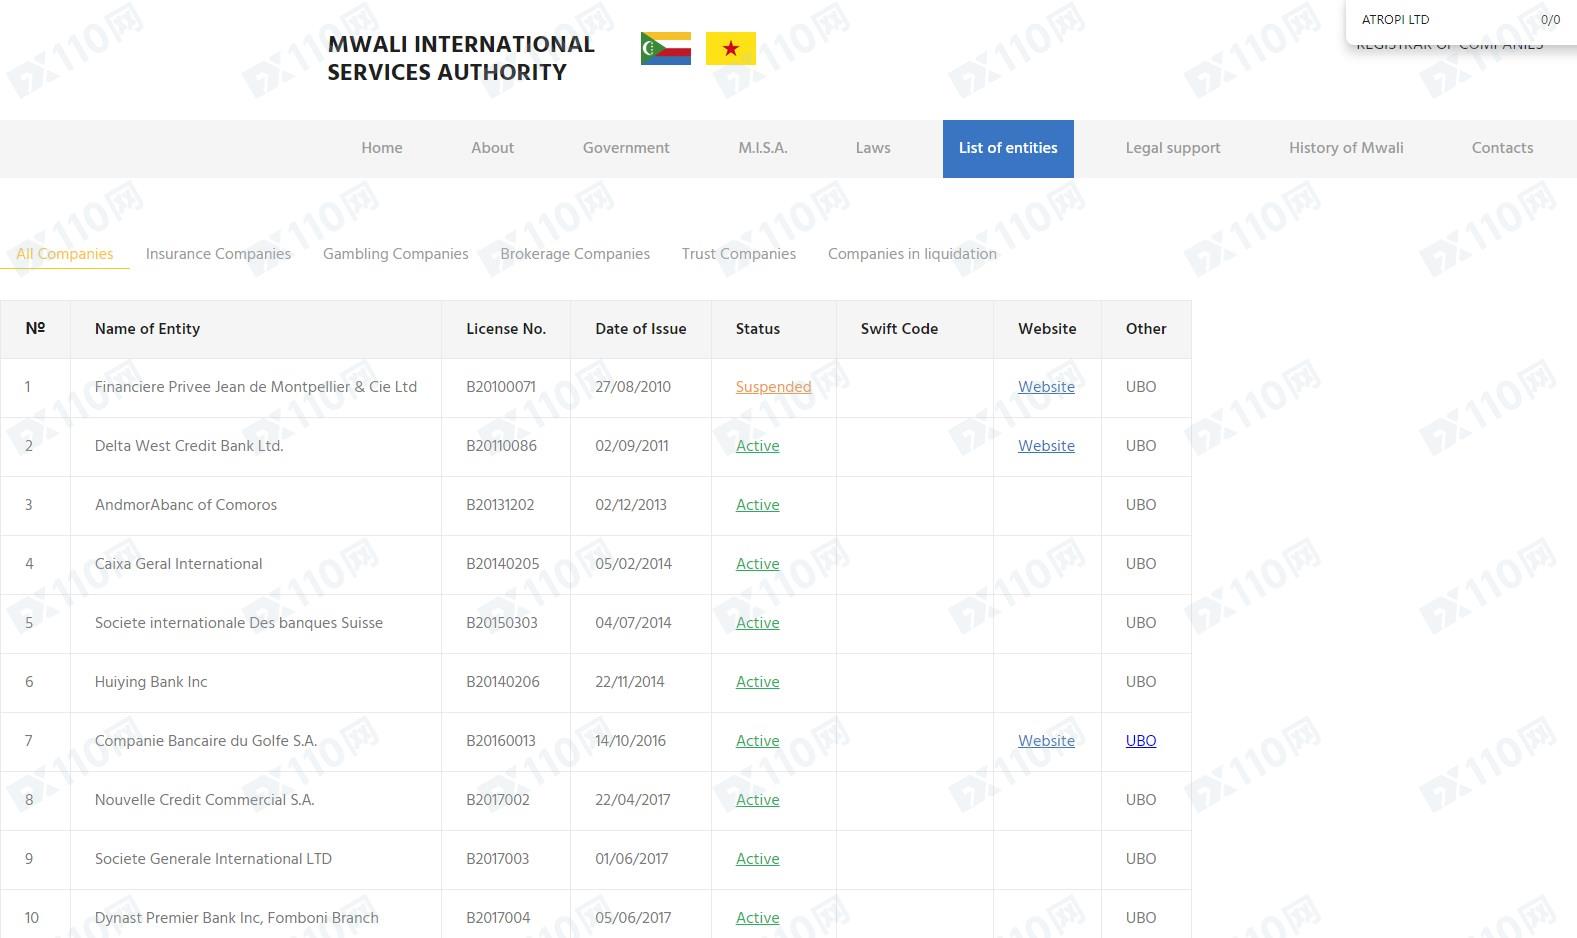Select Caixa Geral International name
Screen dimensions: 1577x938
coord(179,564)
